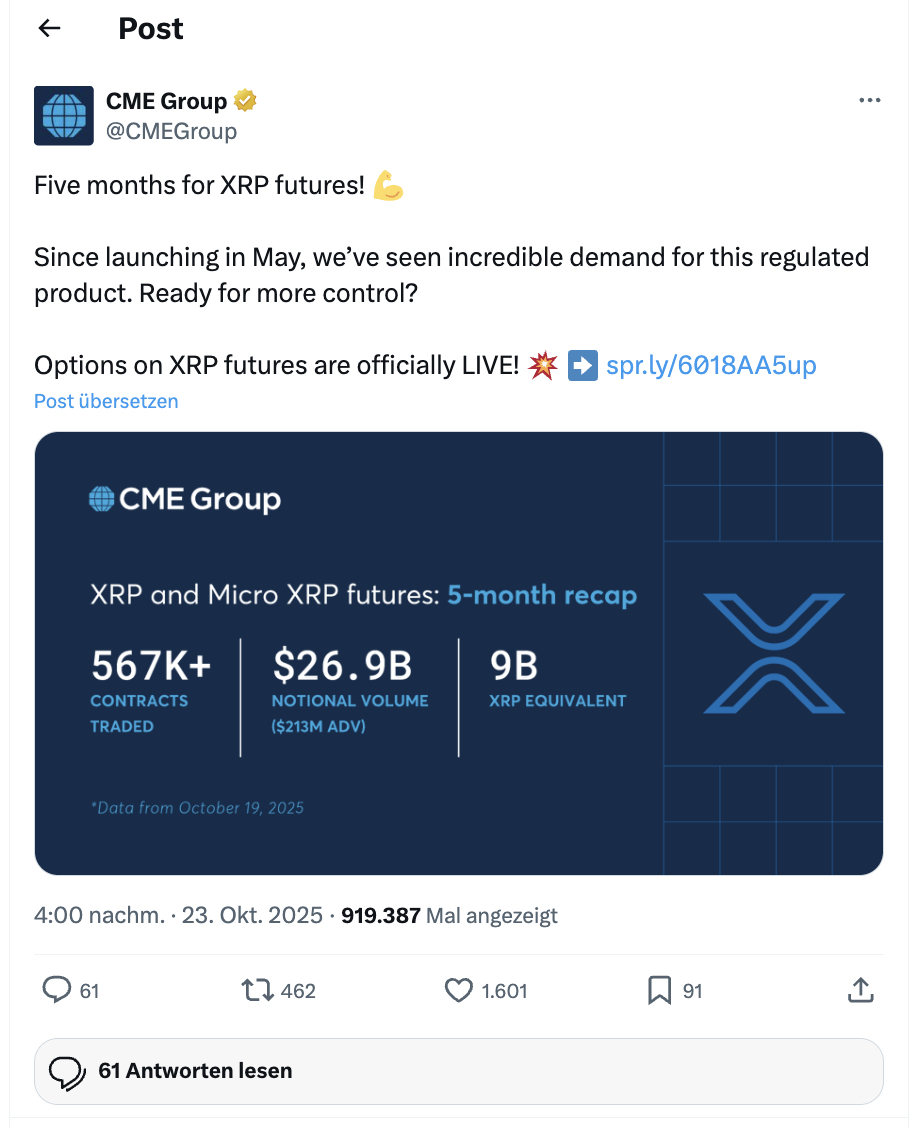Image resolution: width=923 pixels, height=1128 pixels.
Task: Open the spr.ly/6018AA5up link
Action: point(710,365)
